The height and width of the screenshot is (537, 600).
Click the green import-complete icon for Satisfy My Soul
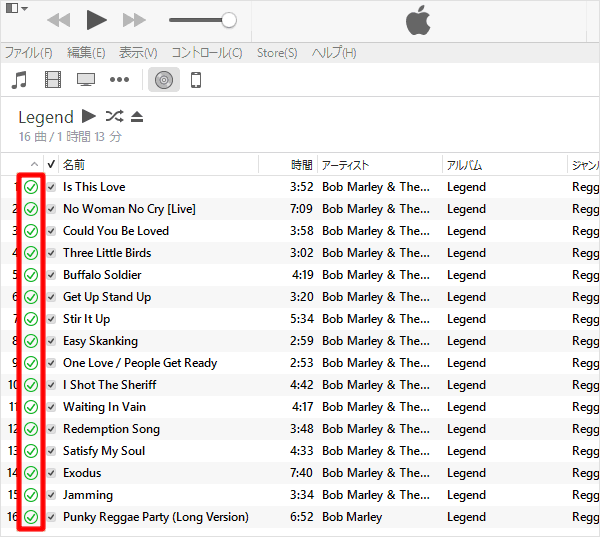coord(31,451)
